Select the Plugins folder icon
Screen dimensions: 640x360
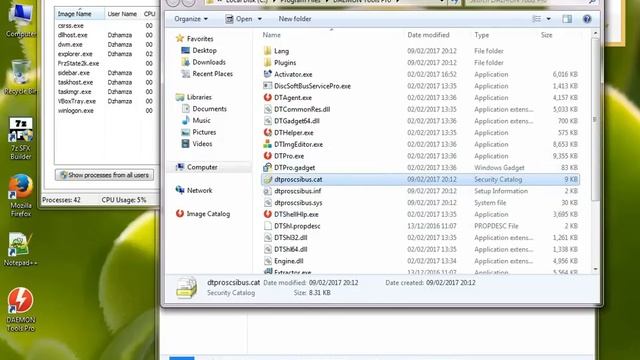click(x=267, y=62)
